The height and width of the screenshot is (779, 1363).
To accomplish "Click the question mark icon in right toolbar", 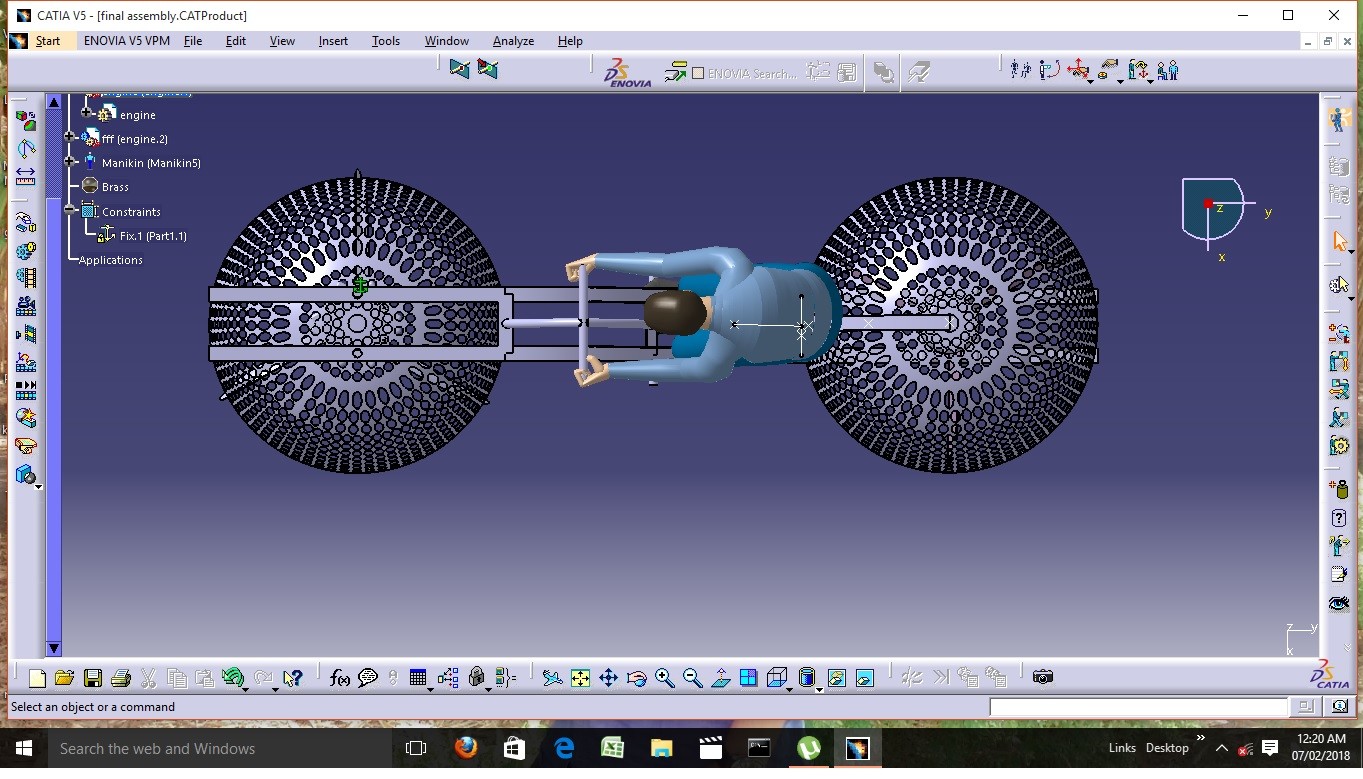I will click(1339, 518).
